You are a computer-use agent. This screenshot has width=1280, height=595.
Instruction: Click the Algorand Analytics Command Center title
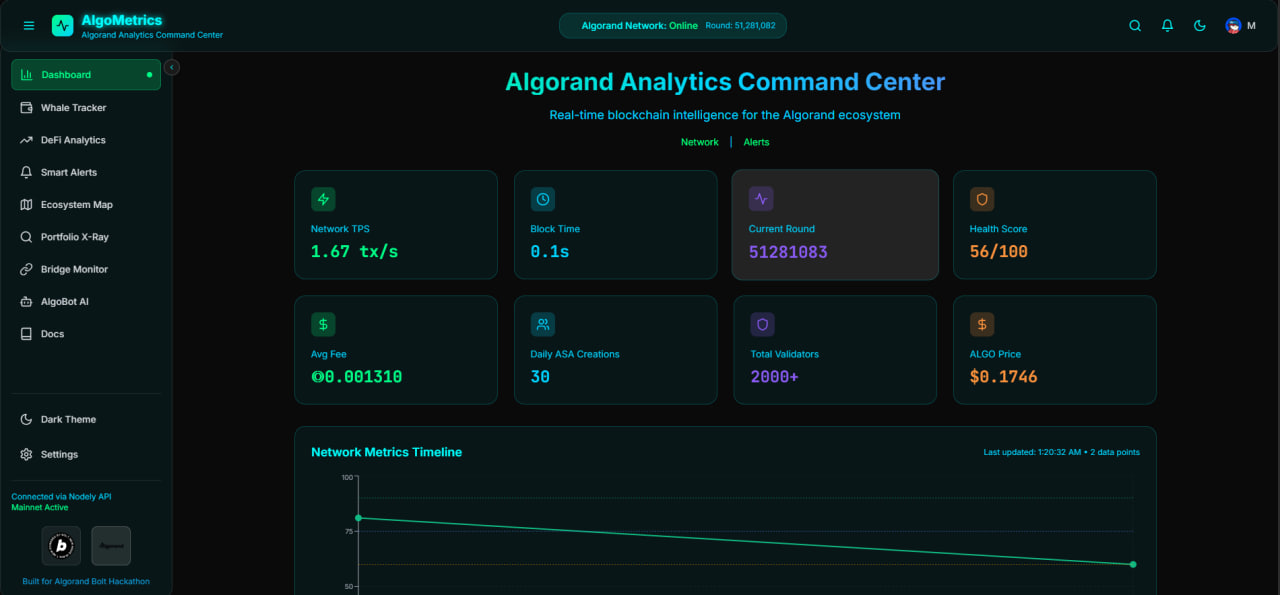(725, 82)
